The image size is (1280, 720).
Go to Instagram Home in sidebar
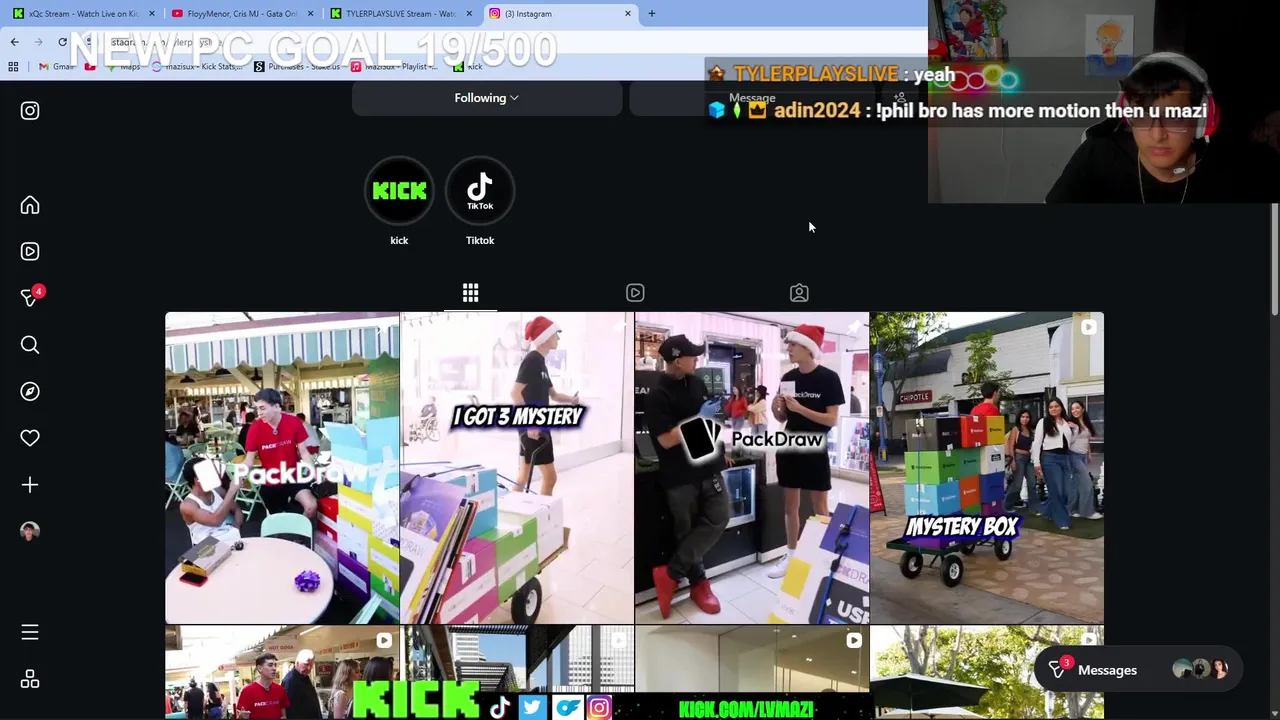tap(30, 205)
